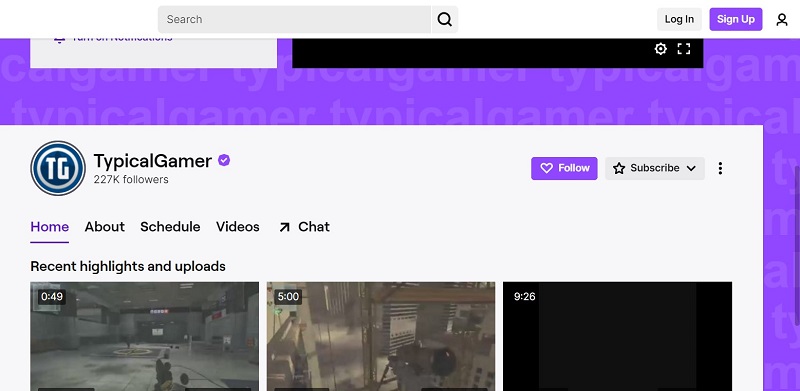Viewport: 800px width, 391px height.
Task: Open the 5:00 highlight video thumbnail
Action: (381, 336)
